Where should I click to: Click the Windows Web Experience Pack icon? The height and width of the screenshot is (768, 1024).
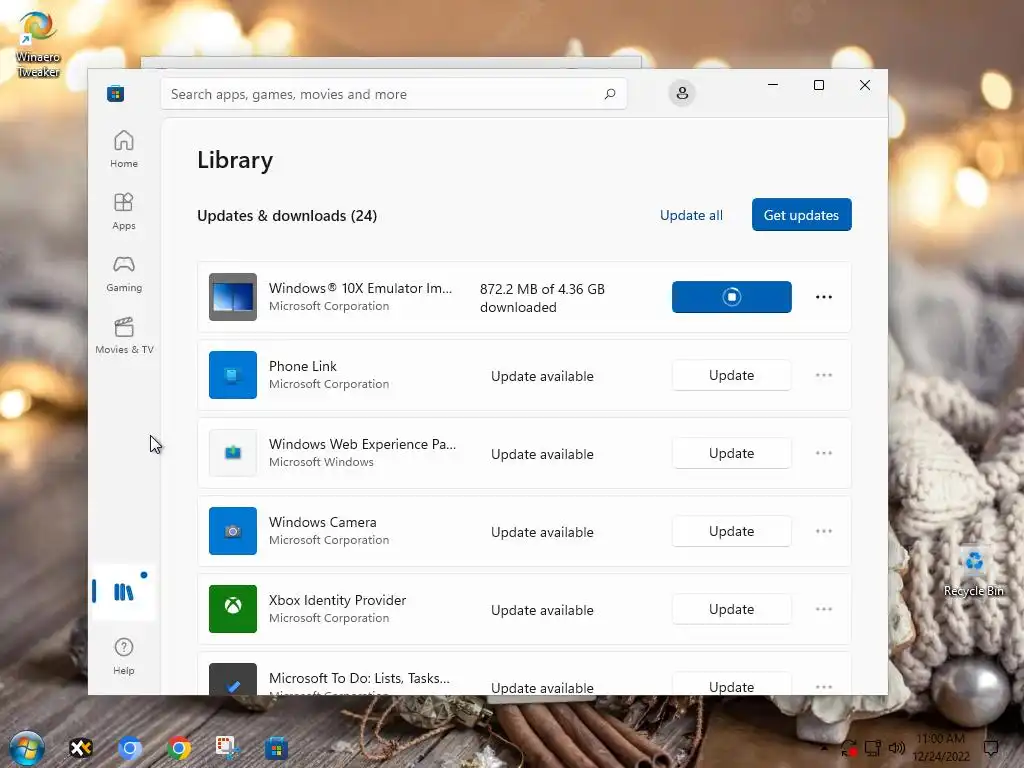click(x=232, y=453)
